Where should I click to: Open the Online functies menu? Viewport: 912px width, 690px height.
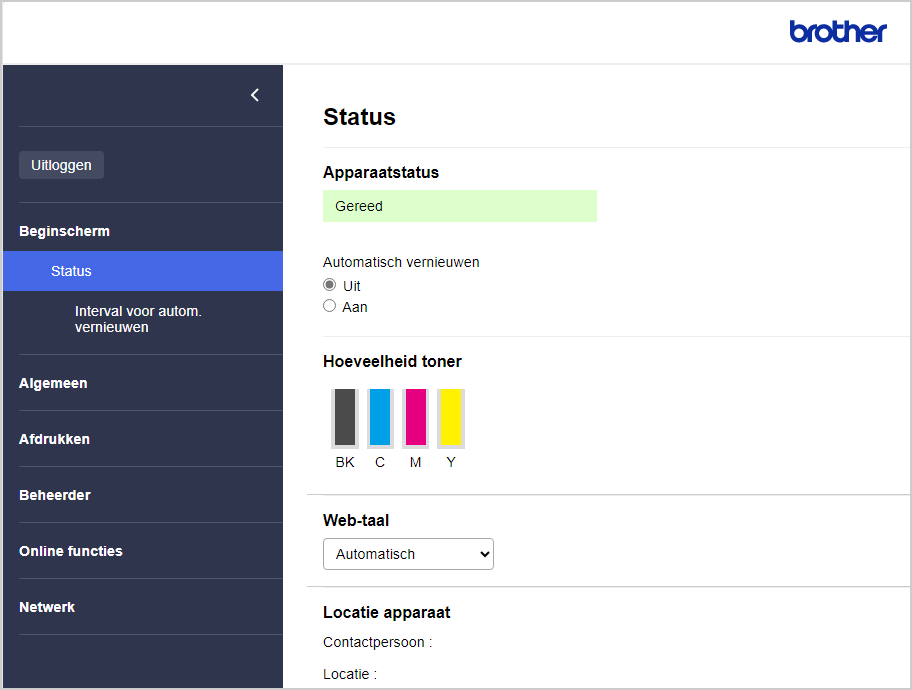[71, 551]
